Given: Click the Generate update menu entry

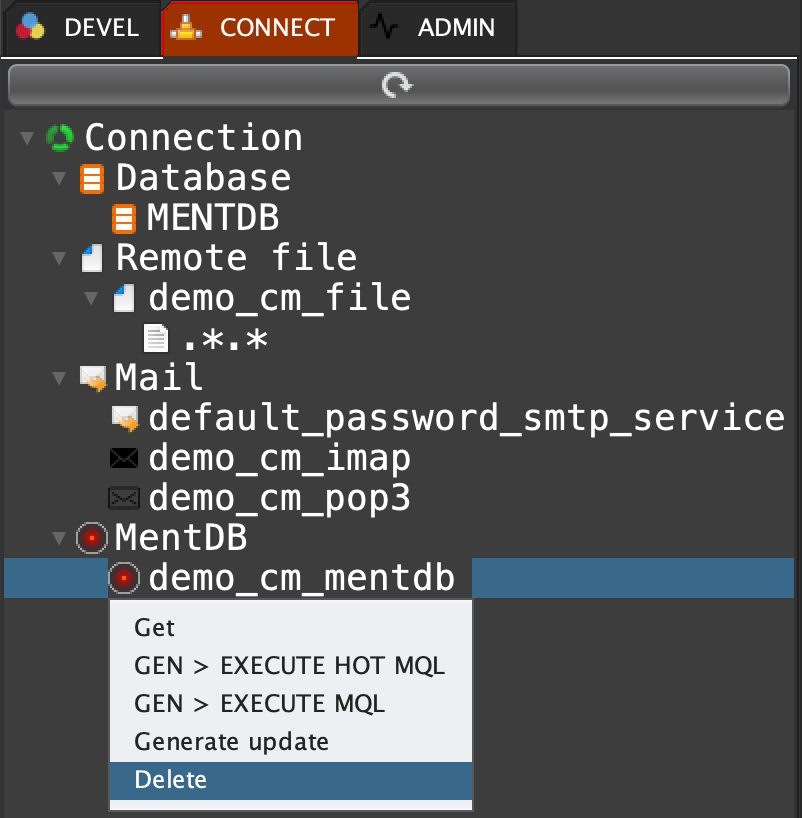Looking at the screenshot, I should (231, 742).
